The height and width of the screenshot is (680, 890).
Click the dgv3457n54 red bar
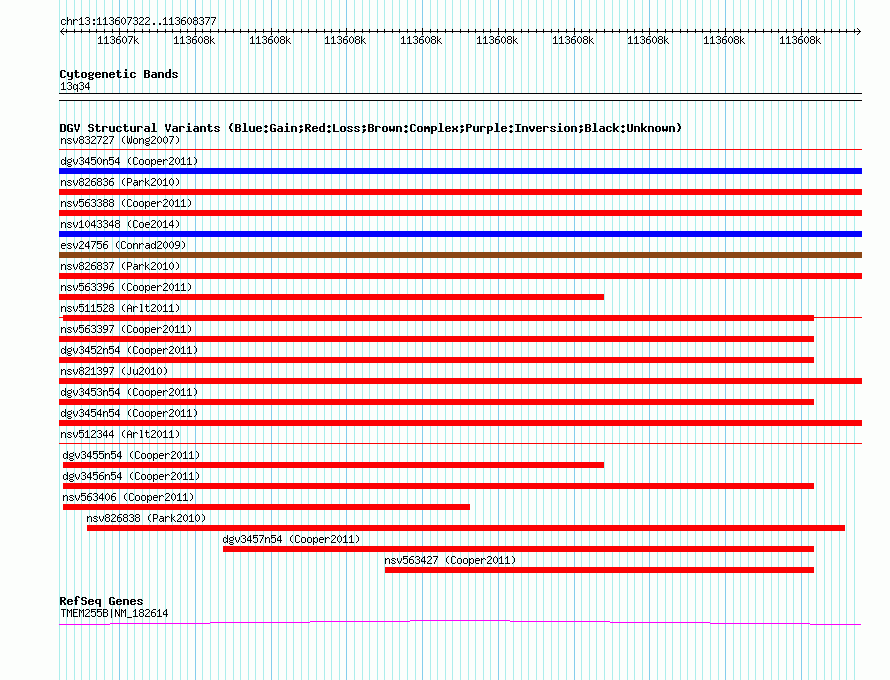click(x=518, y=549)
